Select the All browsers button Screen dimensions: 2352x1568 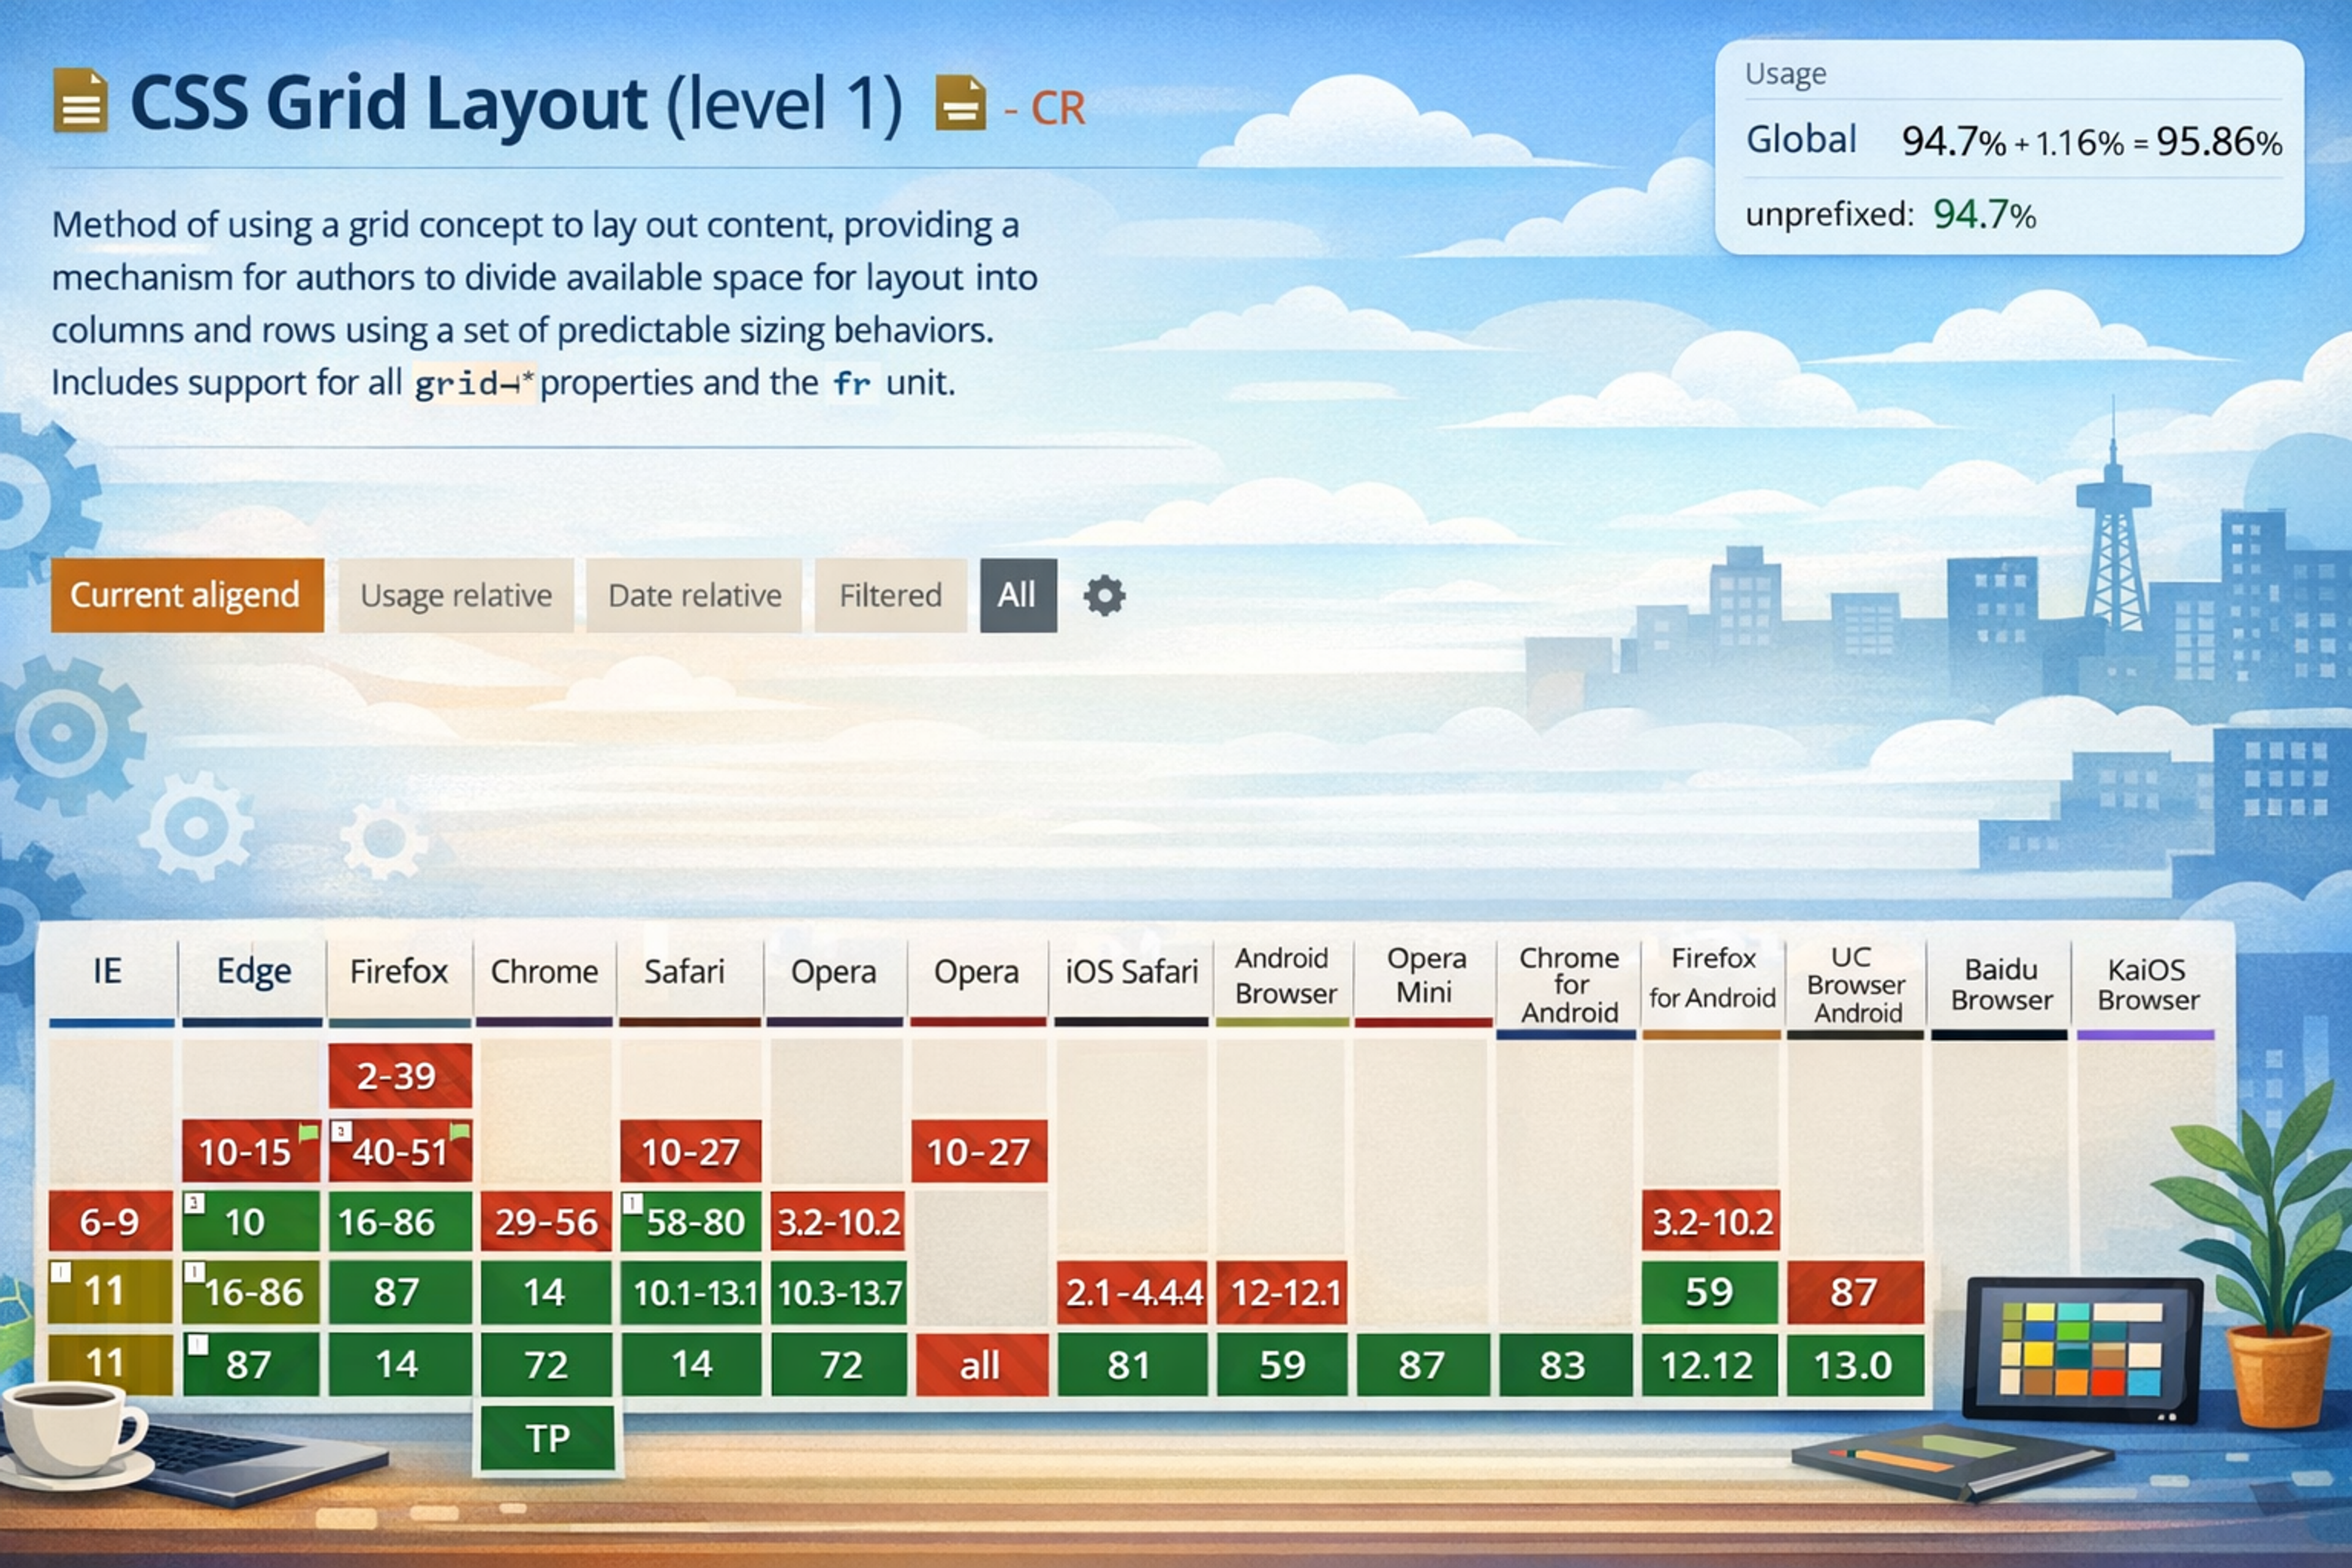[x=1018, y=595]
